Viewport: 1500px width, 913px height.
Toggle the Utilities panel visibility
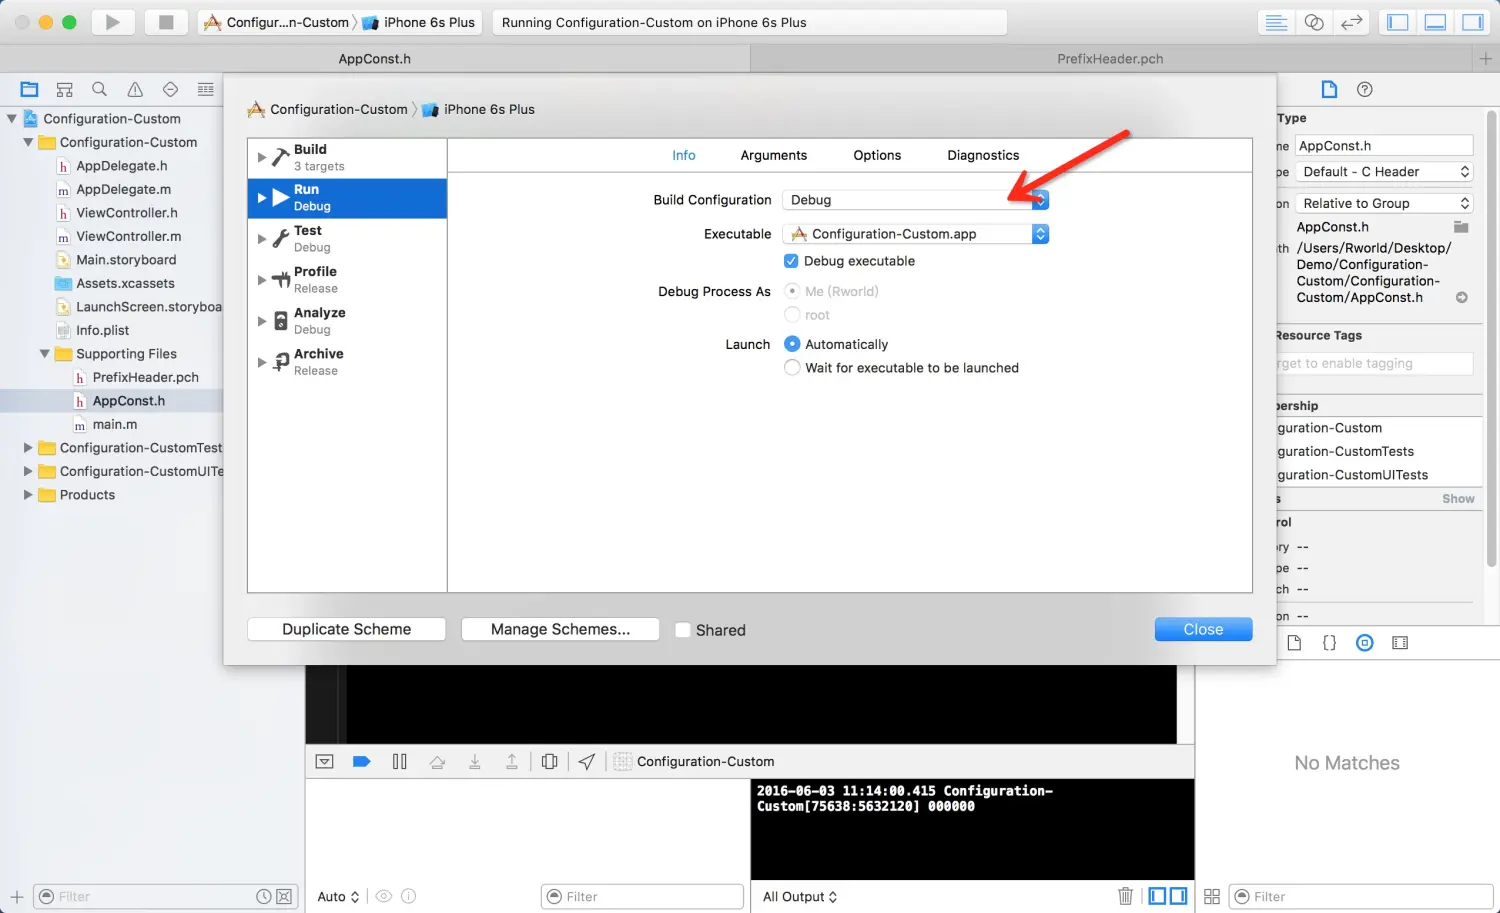(x=1472, y=22)
